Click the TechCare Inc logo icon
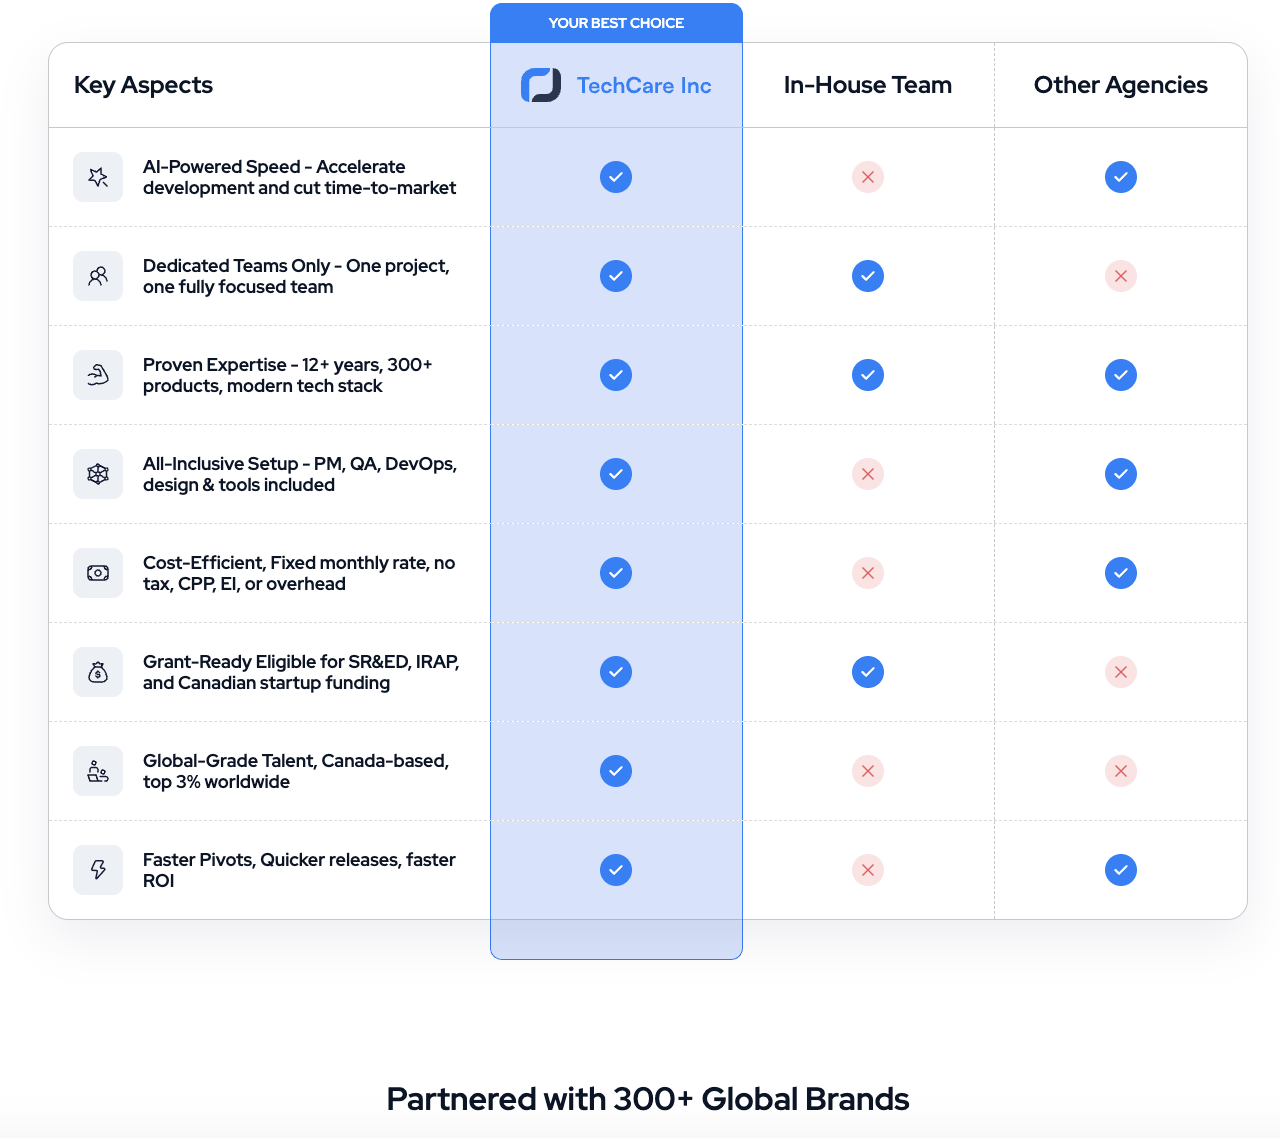 541,85
